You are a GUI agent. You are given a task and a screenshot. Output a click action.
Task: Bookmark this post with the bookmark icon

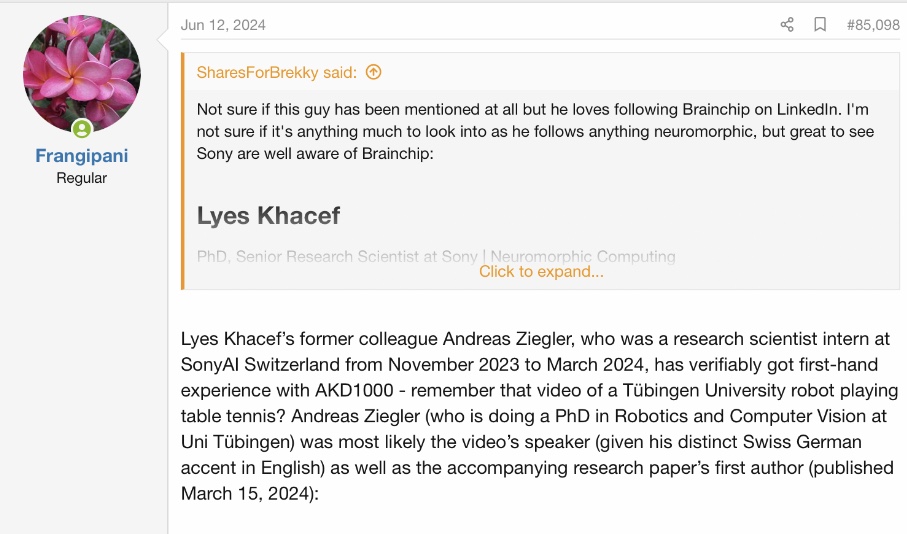click(x=820, y=25)
